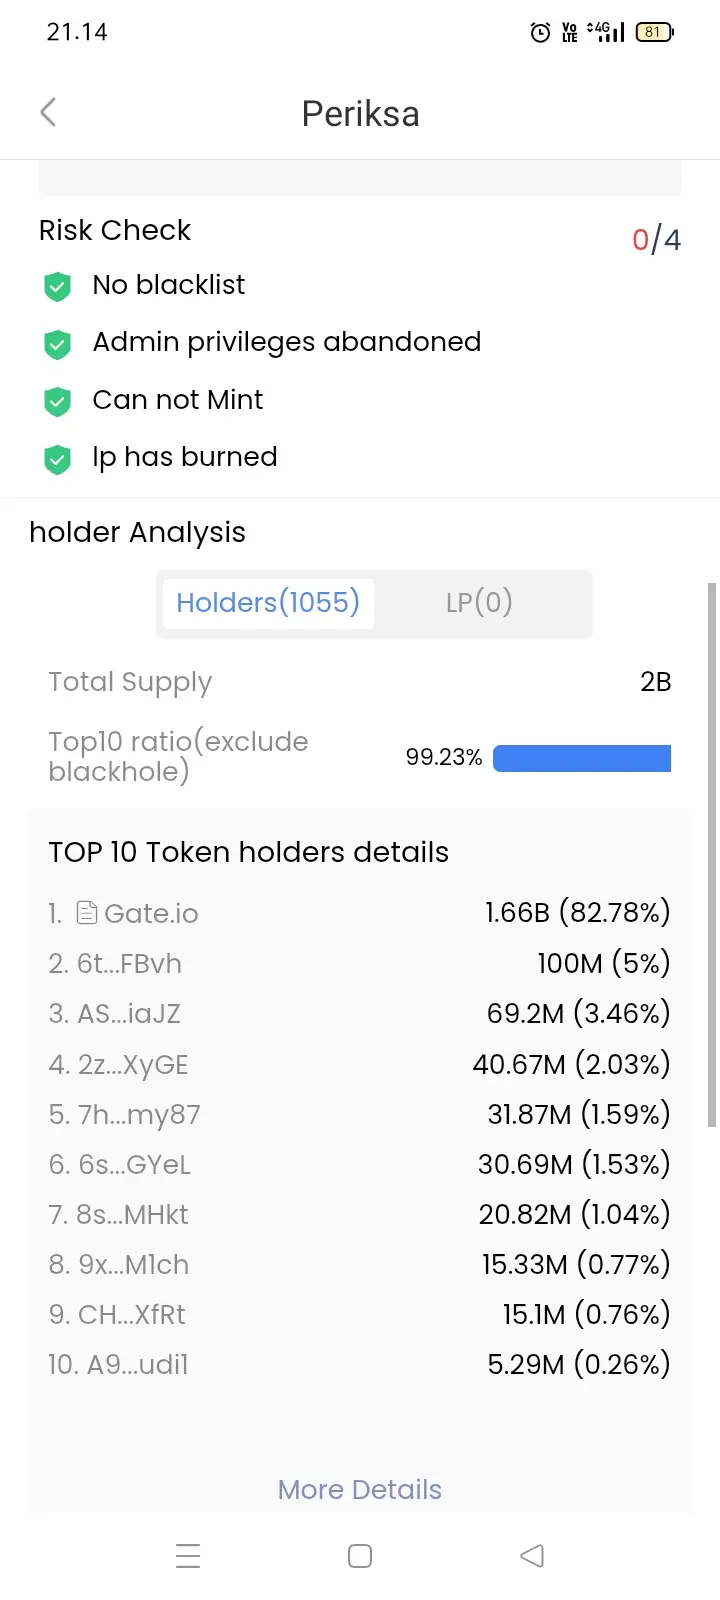720x1600 pixels.
Task: Switch to the Holders(1055) tab
Action: (x=268, y=603)
